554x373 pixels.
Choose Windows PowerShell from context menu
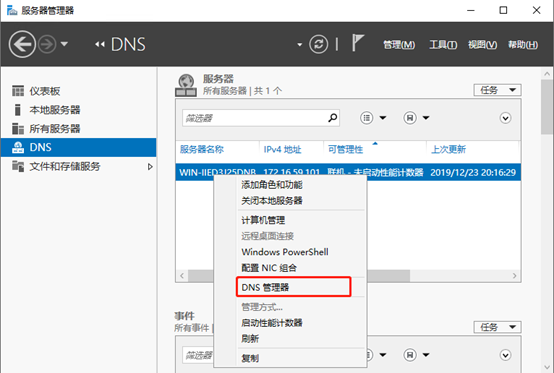click(285, 252)
